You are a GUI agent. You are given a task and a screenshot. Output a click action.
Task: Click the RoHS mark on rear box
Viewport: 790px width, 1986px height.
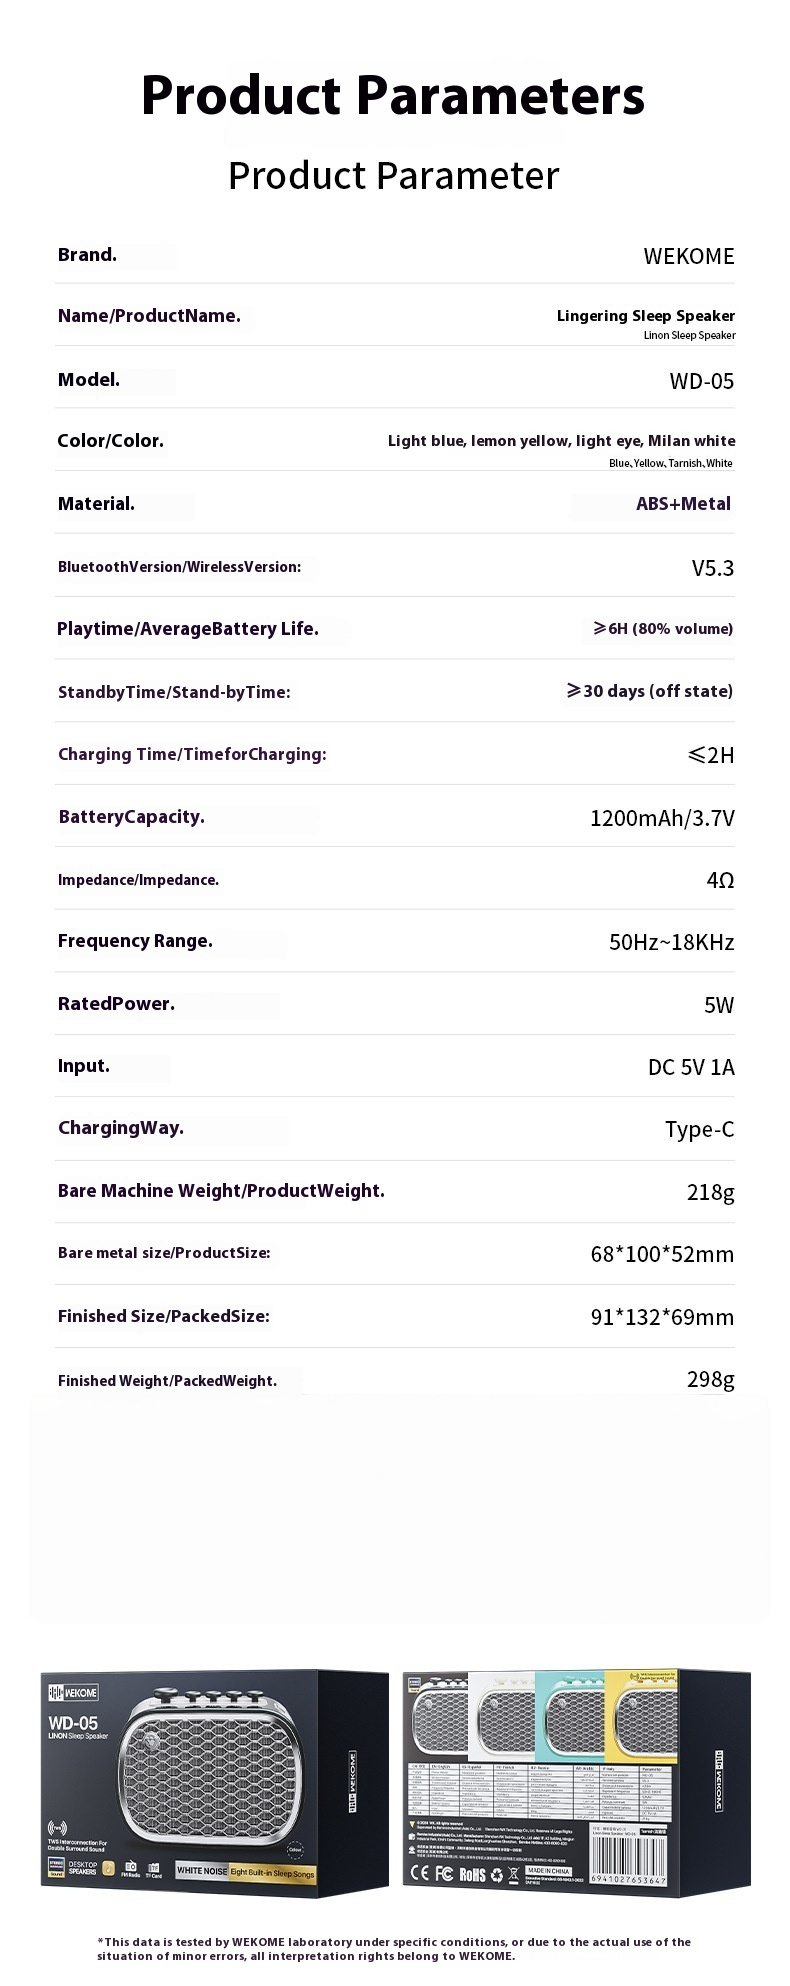(472, 1874)
